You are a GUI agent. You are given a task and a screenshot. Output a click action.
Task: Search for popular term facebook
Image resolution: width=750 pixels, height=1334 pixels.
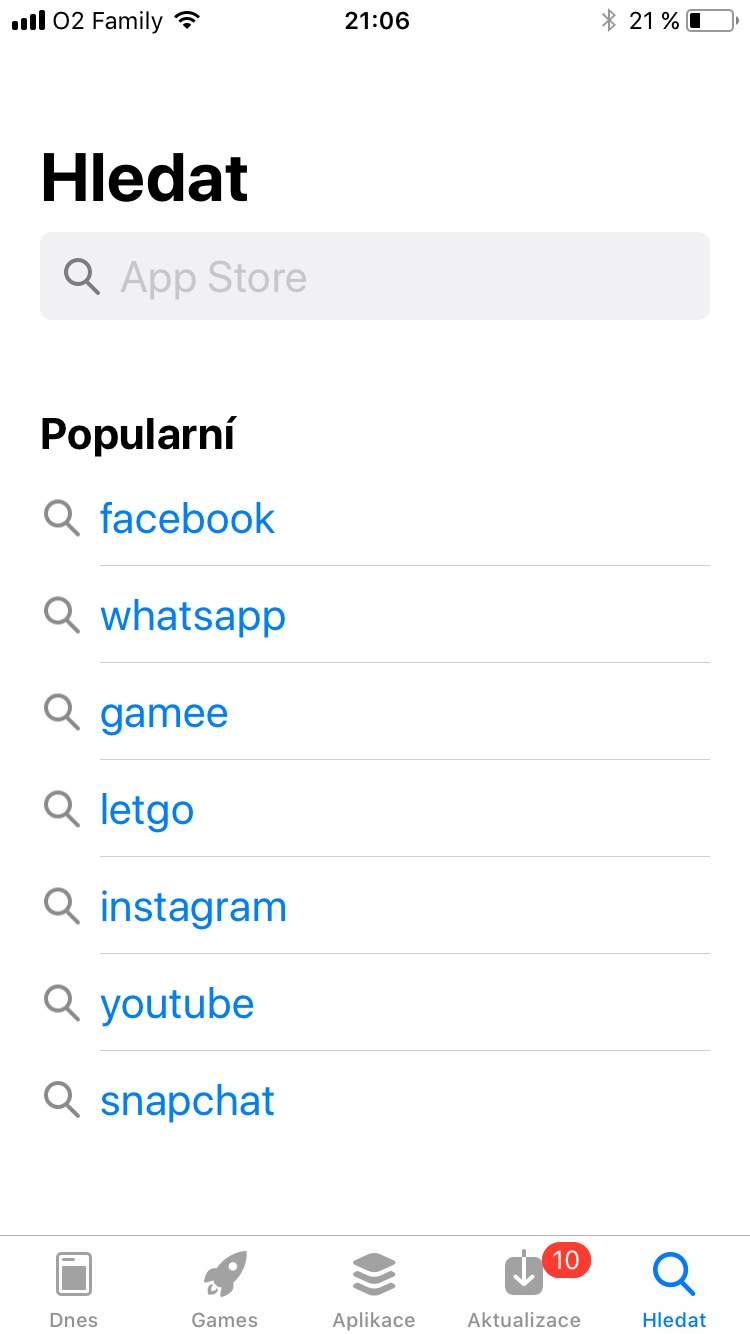pyautogui.click(x=187, y=518)
